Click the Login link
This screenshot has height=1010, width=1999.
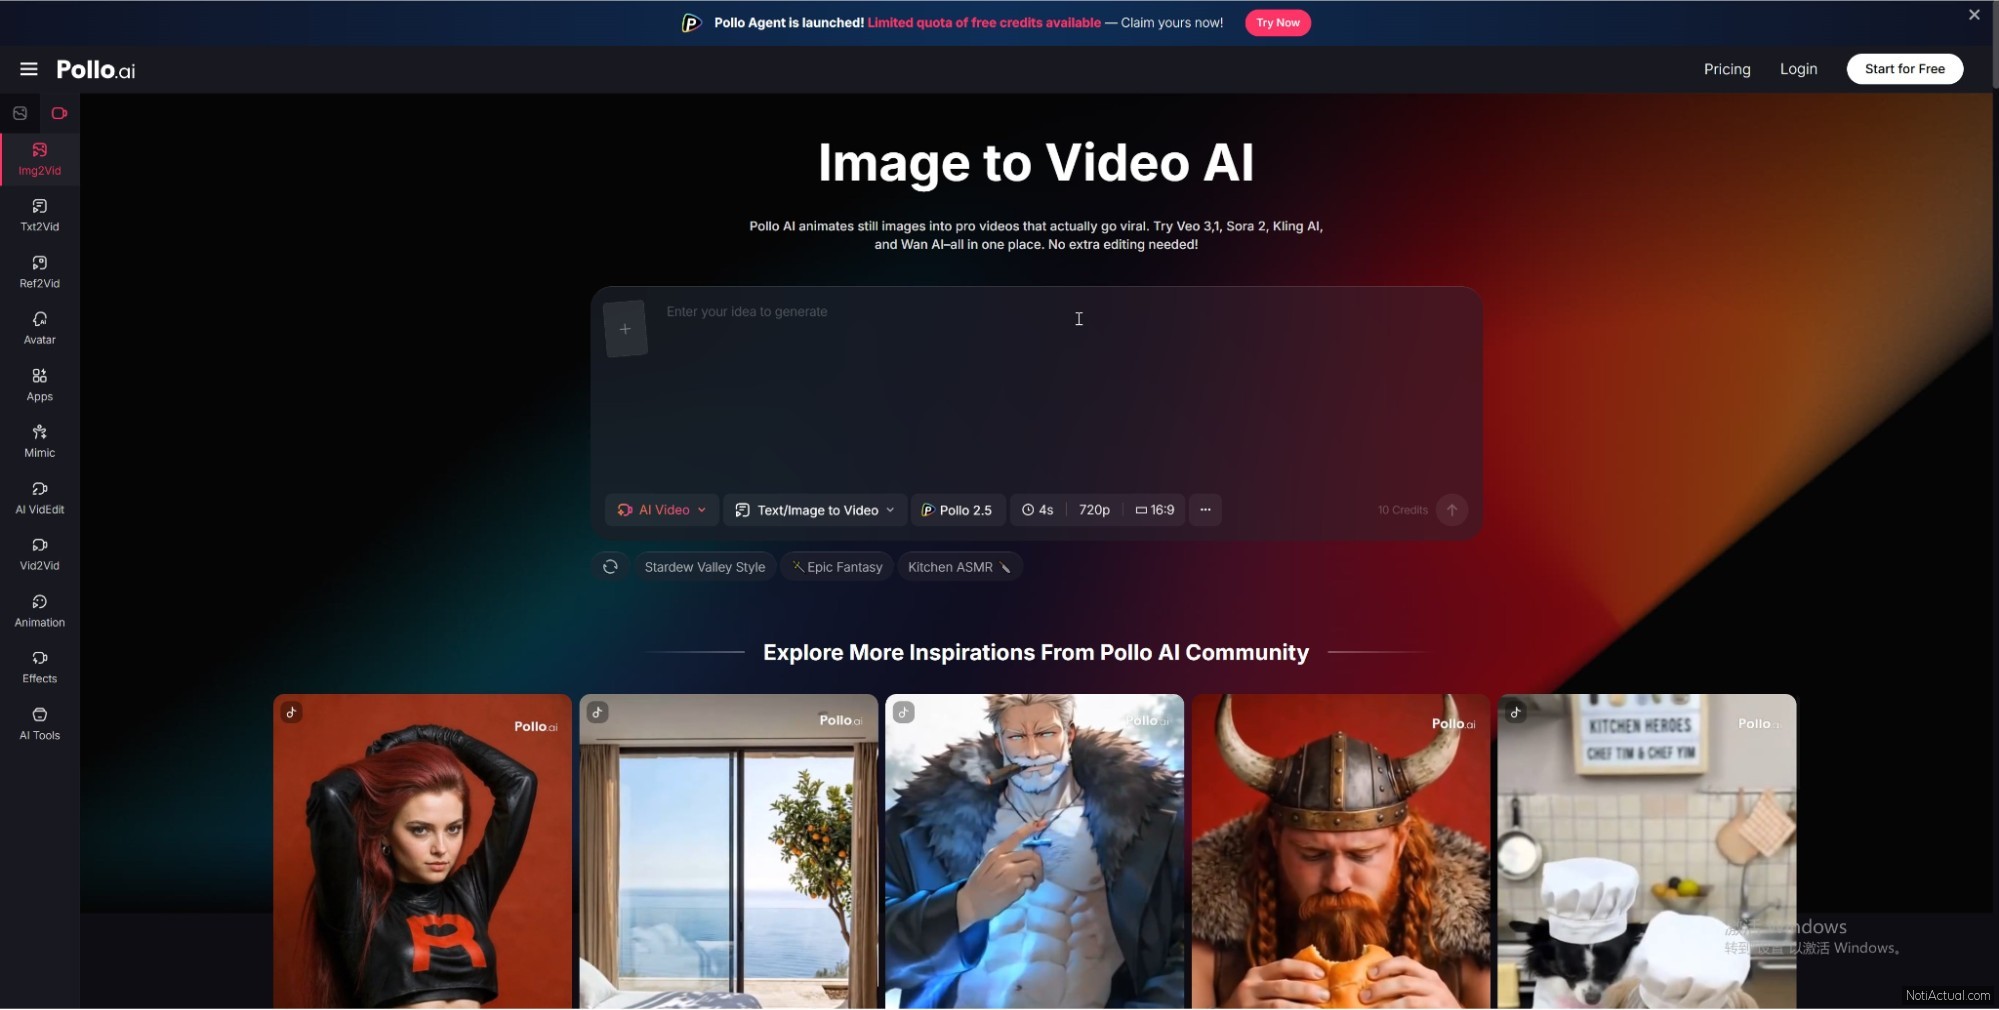tap(1798, 69)
